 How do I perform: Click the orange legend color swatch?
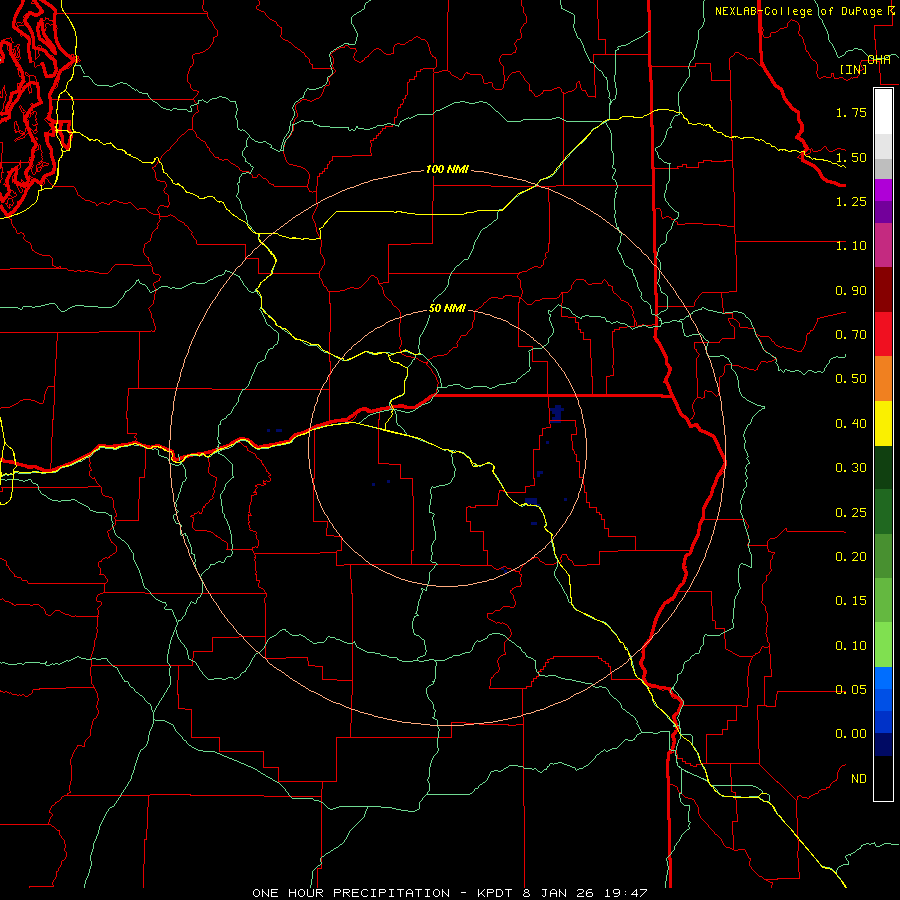coord(883,378)
